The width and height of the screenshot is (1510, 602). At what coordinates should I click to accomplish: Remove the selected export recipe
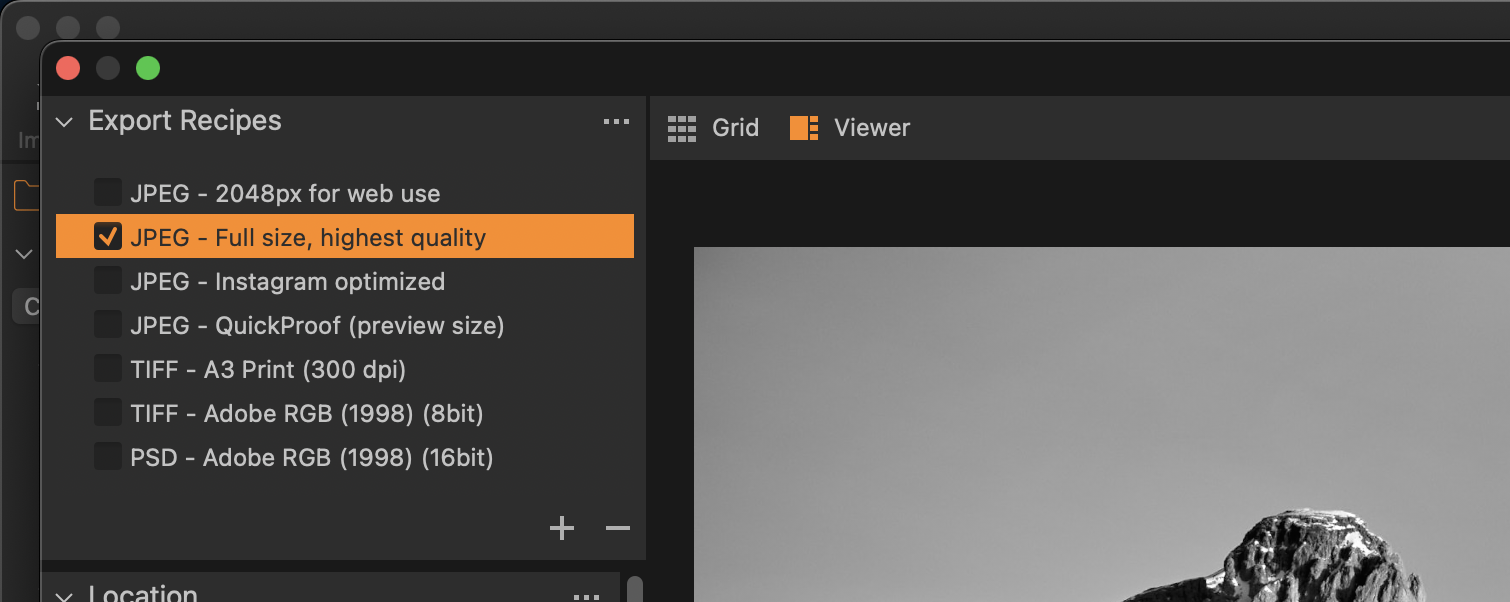tap(618, 528)
